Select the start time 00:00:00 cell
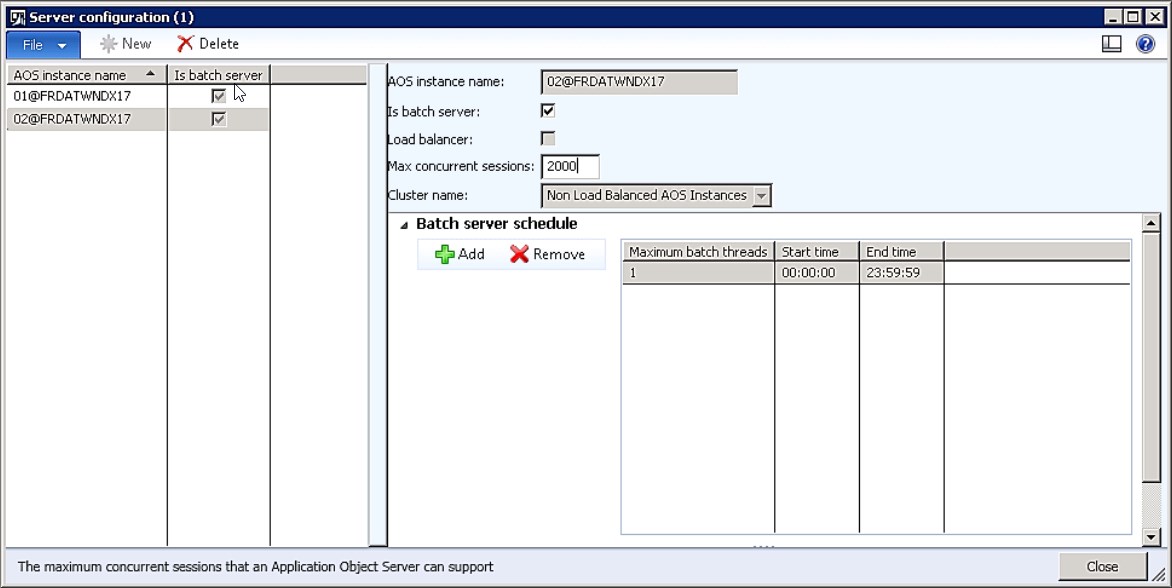 coord(817,273)
